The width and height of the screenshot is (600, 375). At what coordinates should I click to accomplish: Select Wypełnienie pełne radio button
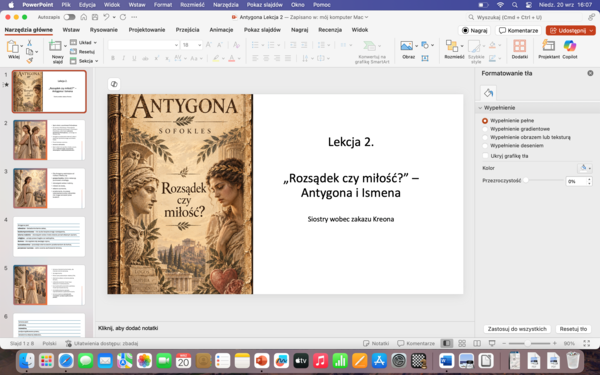click(x=485, y=121)
